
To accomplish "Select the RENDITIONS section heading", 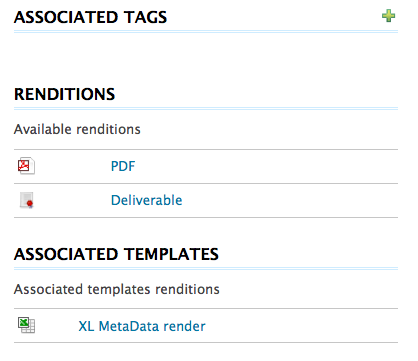I will pyautogui.click(x=64, y=94).
